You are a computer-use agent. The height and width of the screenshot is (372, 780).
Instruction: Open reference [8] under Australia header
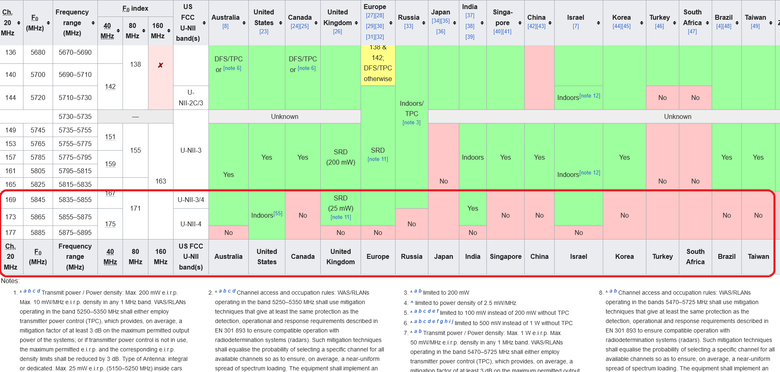[x=225, y=26]
